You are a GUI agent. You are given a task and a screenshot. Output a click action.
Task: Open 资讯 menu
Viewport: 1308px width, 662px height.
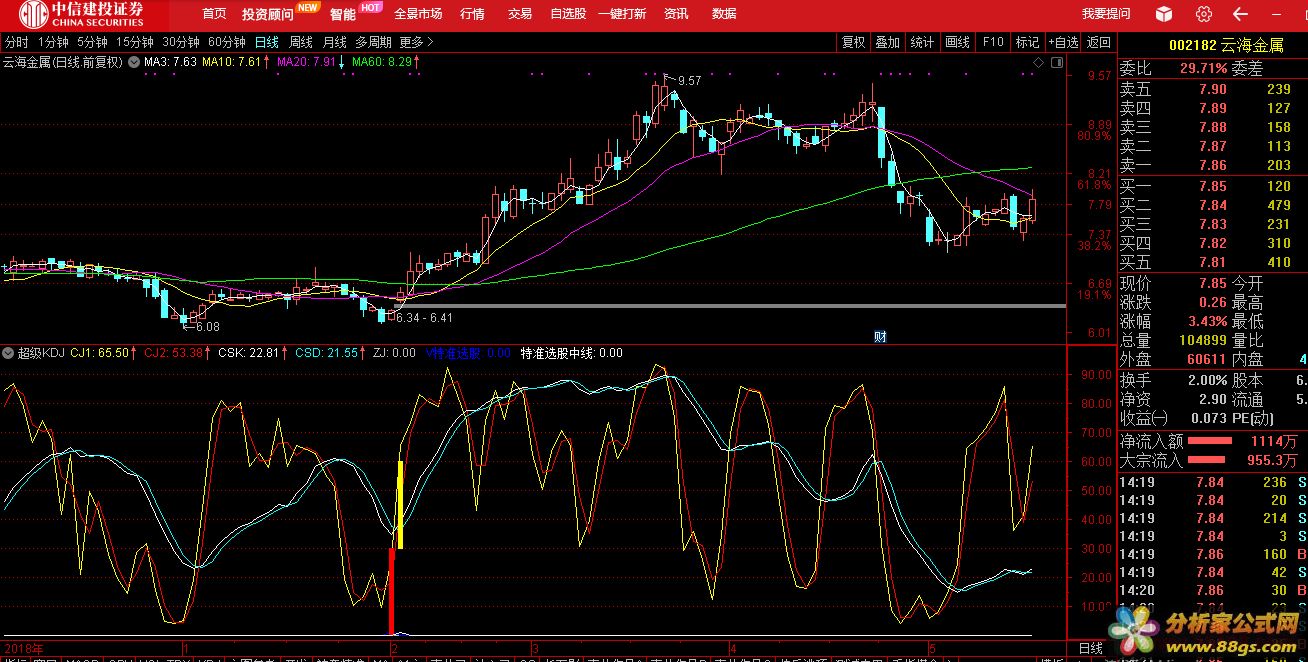click(x=676, y=14)
